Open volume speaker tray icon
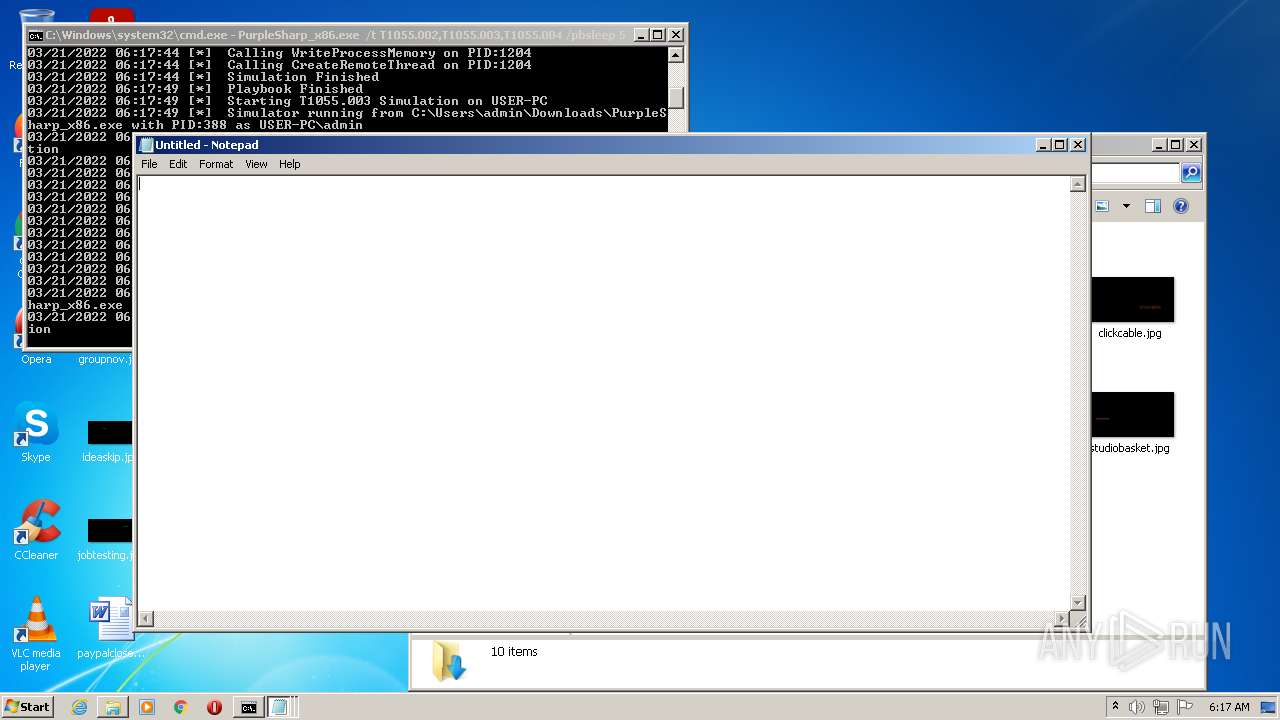The width and height of the screenshot is (1280, 720). tap(1137, 707)
